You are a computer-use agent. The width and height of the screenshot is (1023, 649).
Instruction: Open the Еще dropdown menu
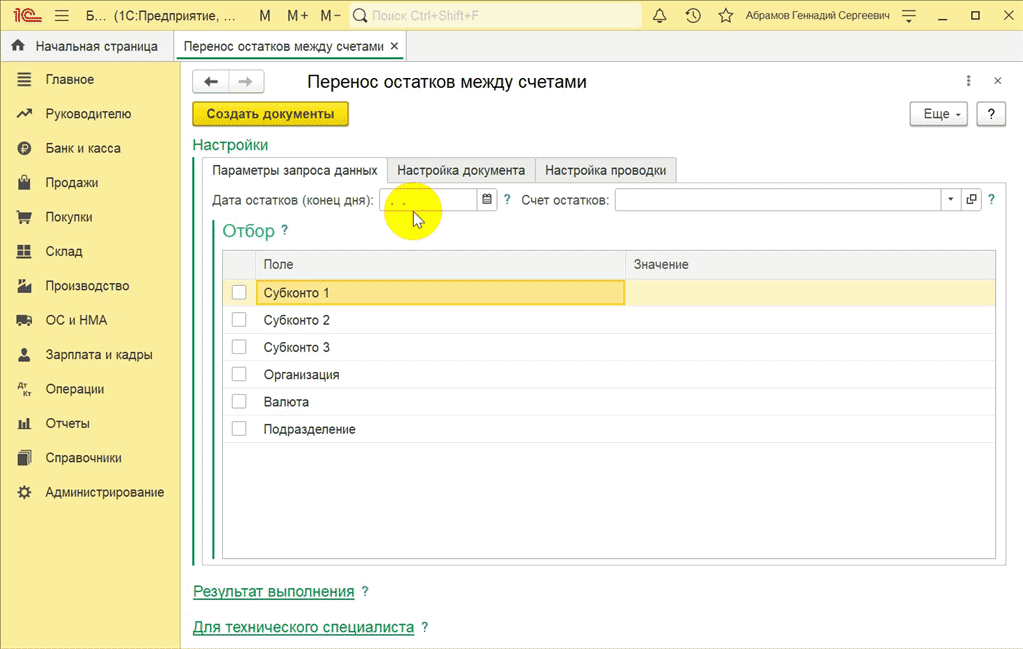(x=938, y=114)
